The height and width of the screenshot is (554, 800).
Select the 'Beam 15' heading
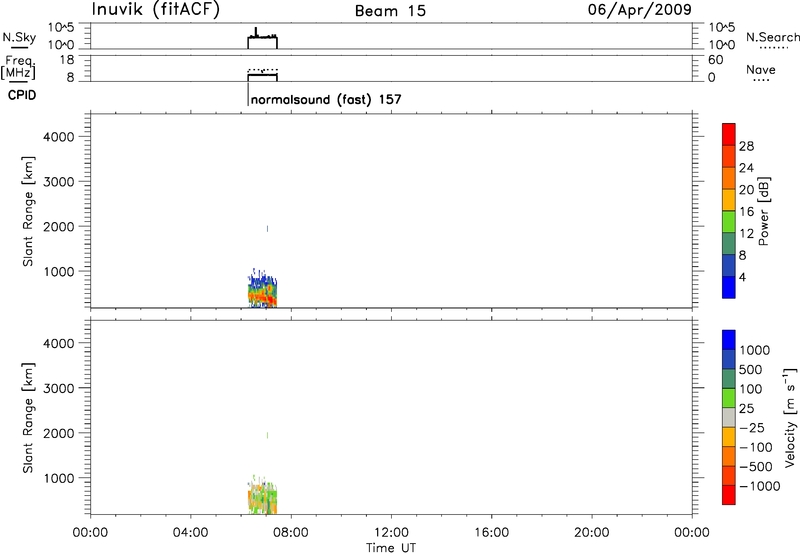[390, 11]
